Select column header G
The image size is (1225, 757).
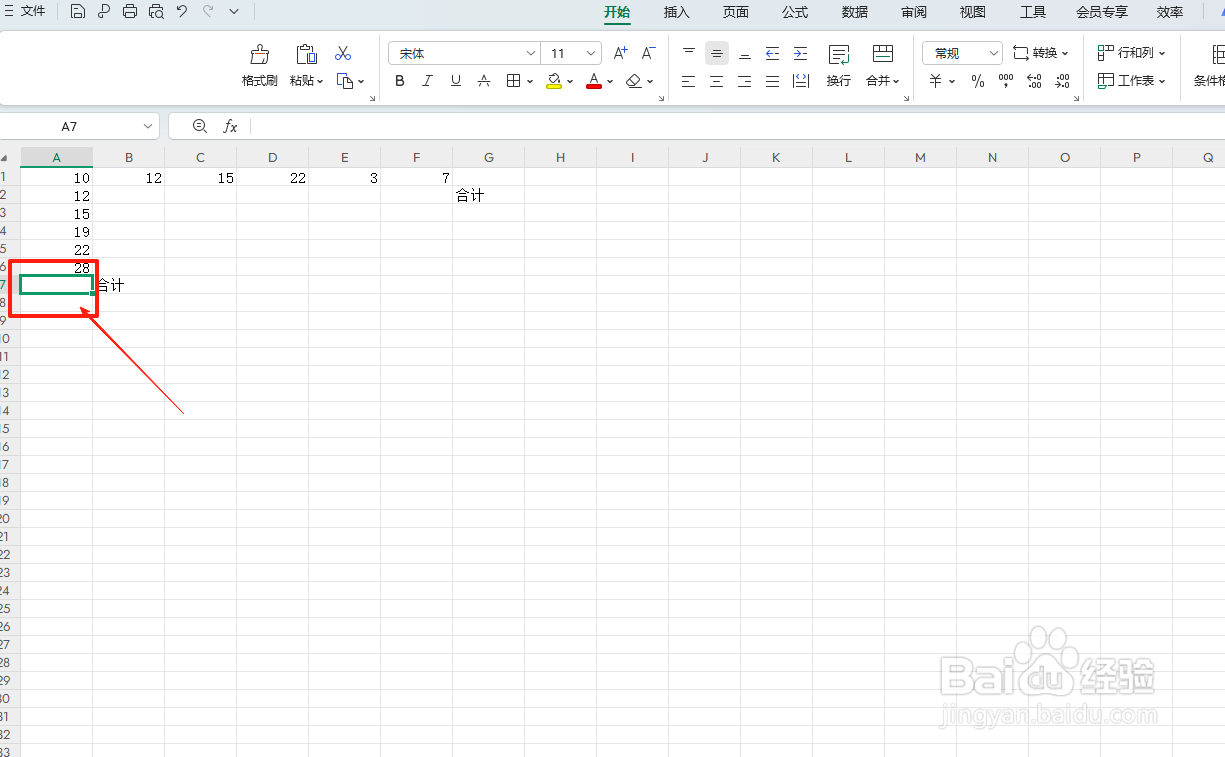click(x=488, y=157)
